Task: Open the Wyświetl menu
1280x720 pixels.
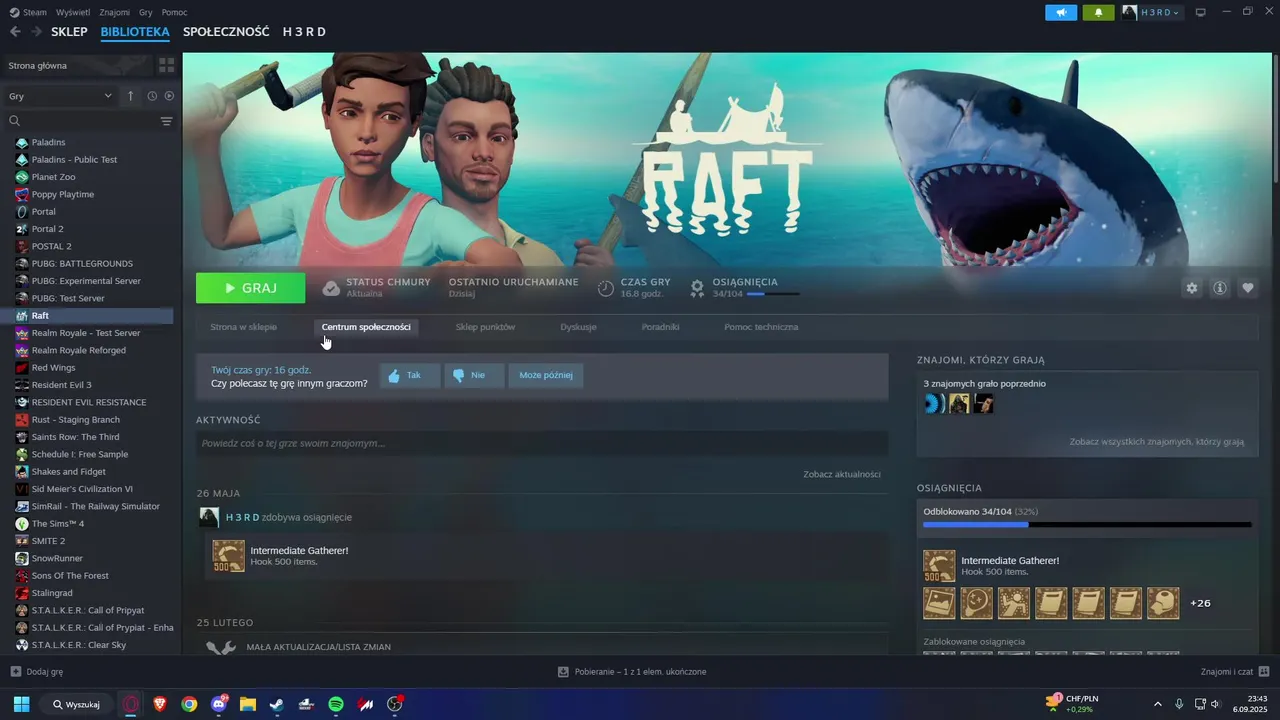Action: pyautogui.click(x=73, y=12)
